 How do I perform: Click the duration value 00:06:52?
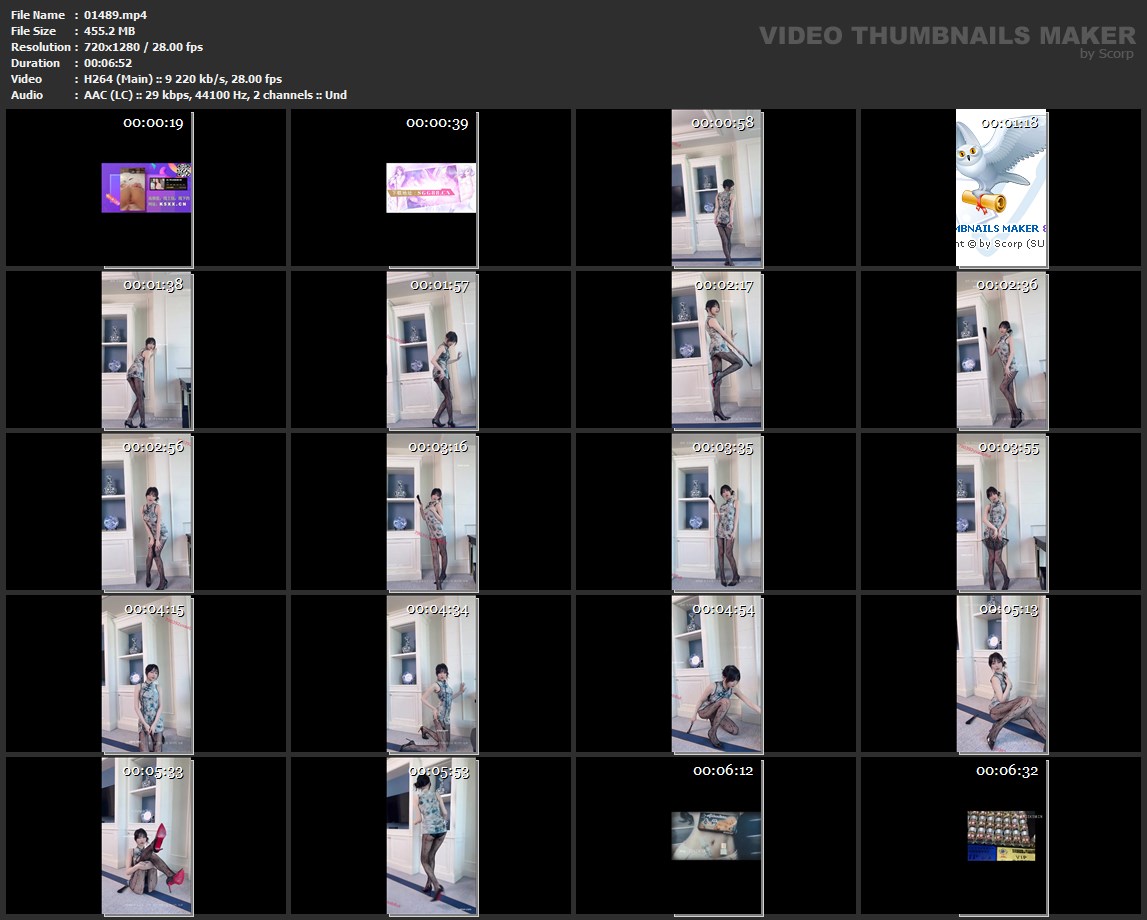108,63
